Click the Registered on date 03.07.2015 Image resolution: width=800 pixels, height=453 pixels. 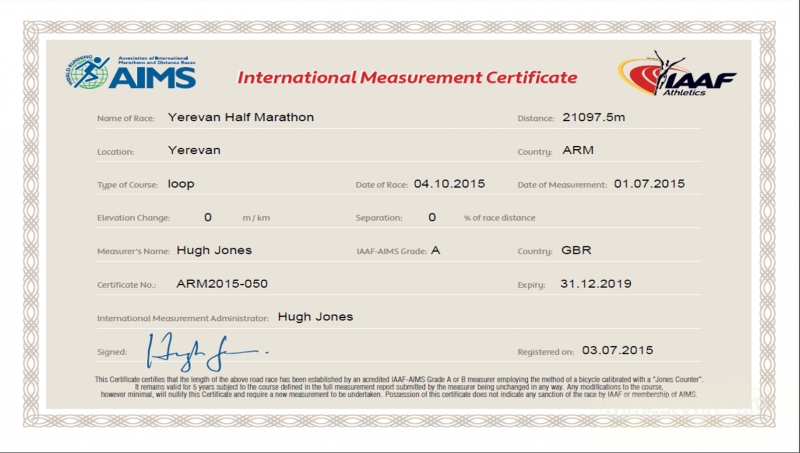pos(617,350)
